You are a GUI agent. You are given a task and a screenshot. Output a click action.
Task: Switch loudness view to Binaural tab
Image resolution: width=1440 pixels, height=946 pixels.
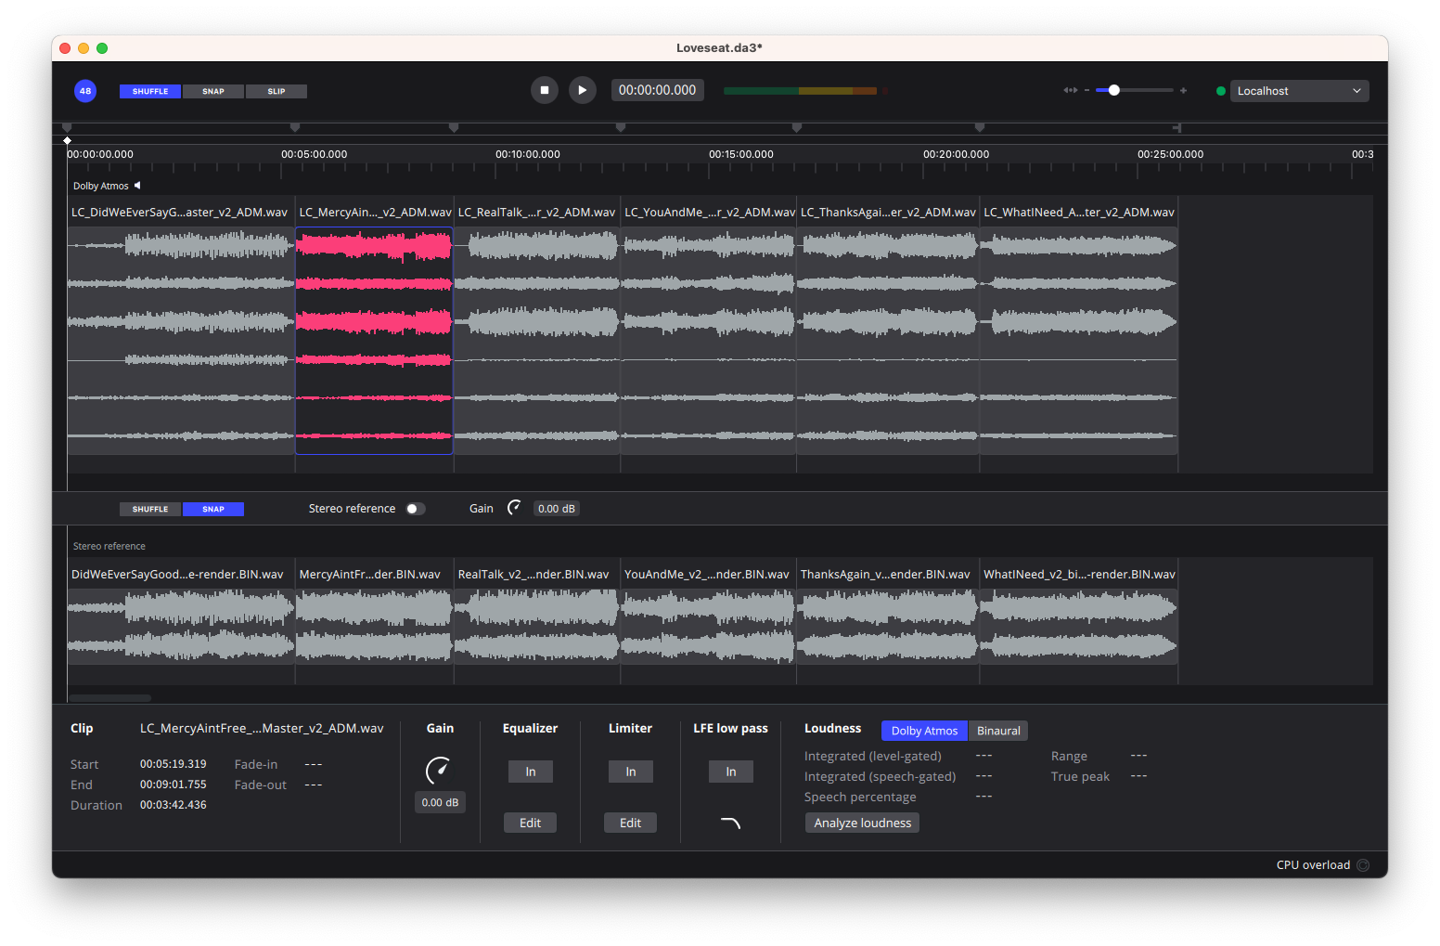(998, 731)
